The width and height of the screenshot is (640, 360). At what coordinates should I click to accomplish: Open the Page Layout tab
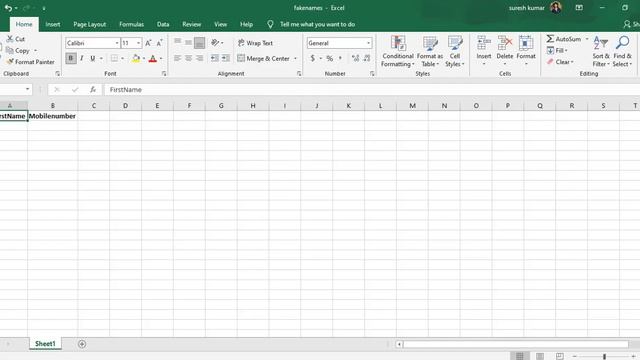89,24
